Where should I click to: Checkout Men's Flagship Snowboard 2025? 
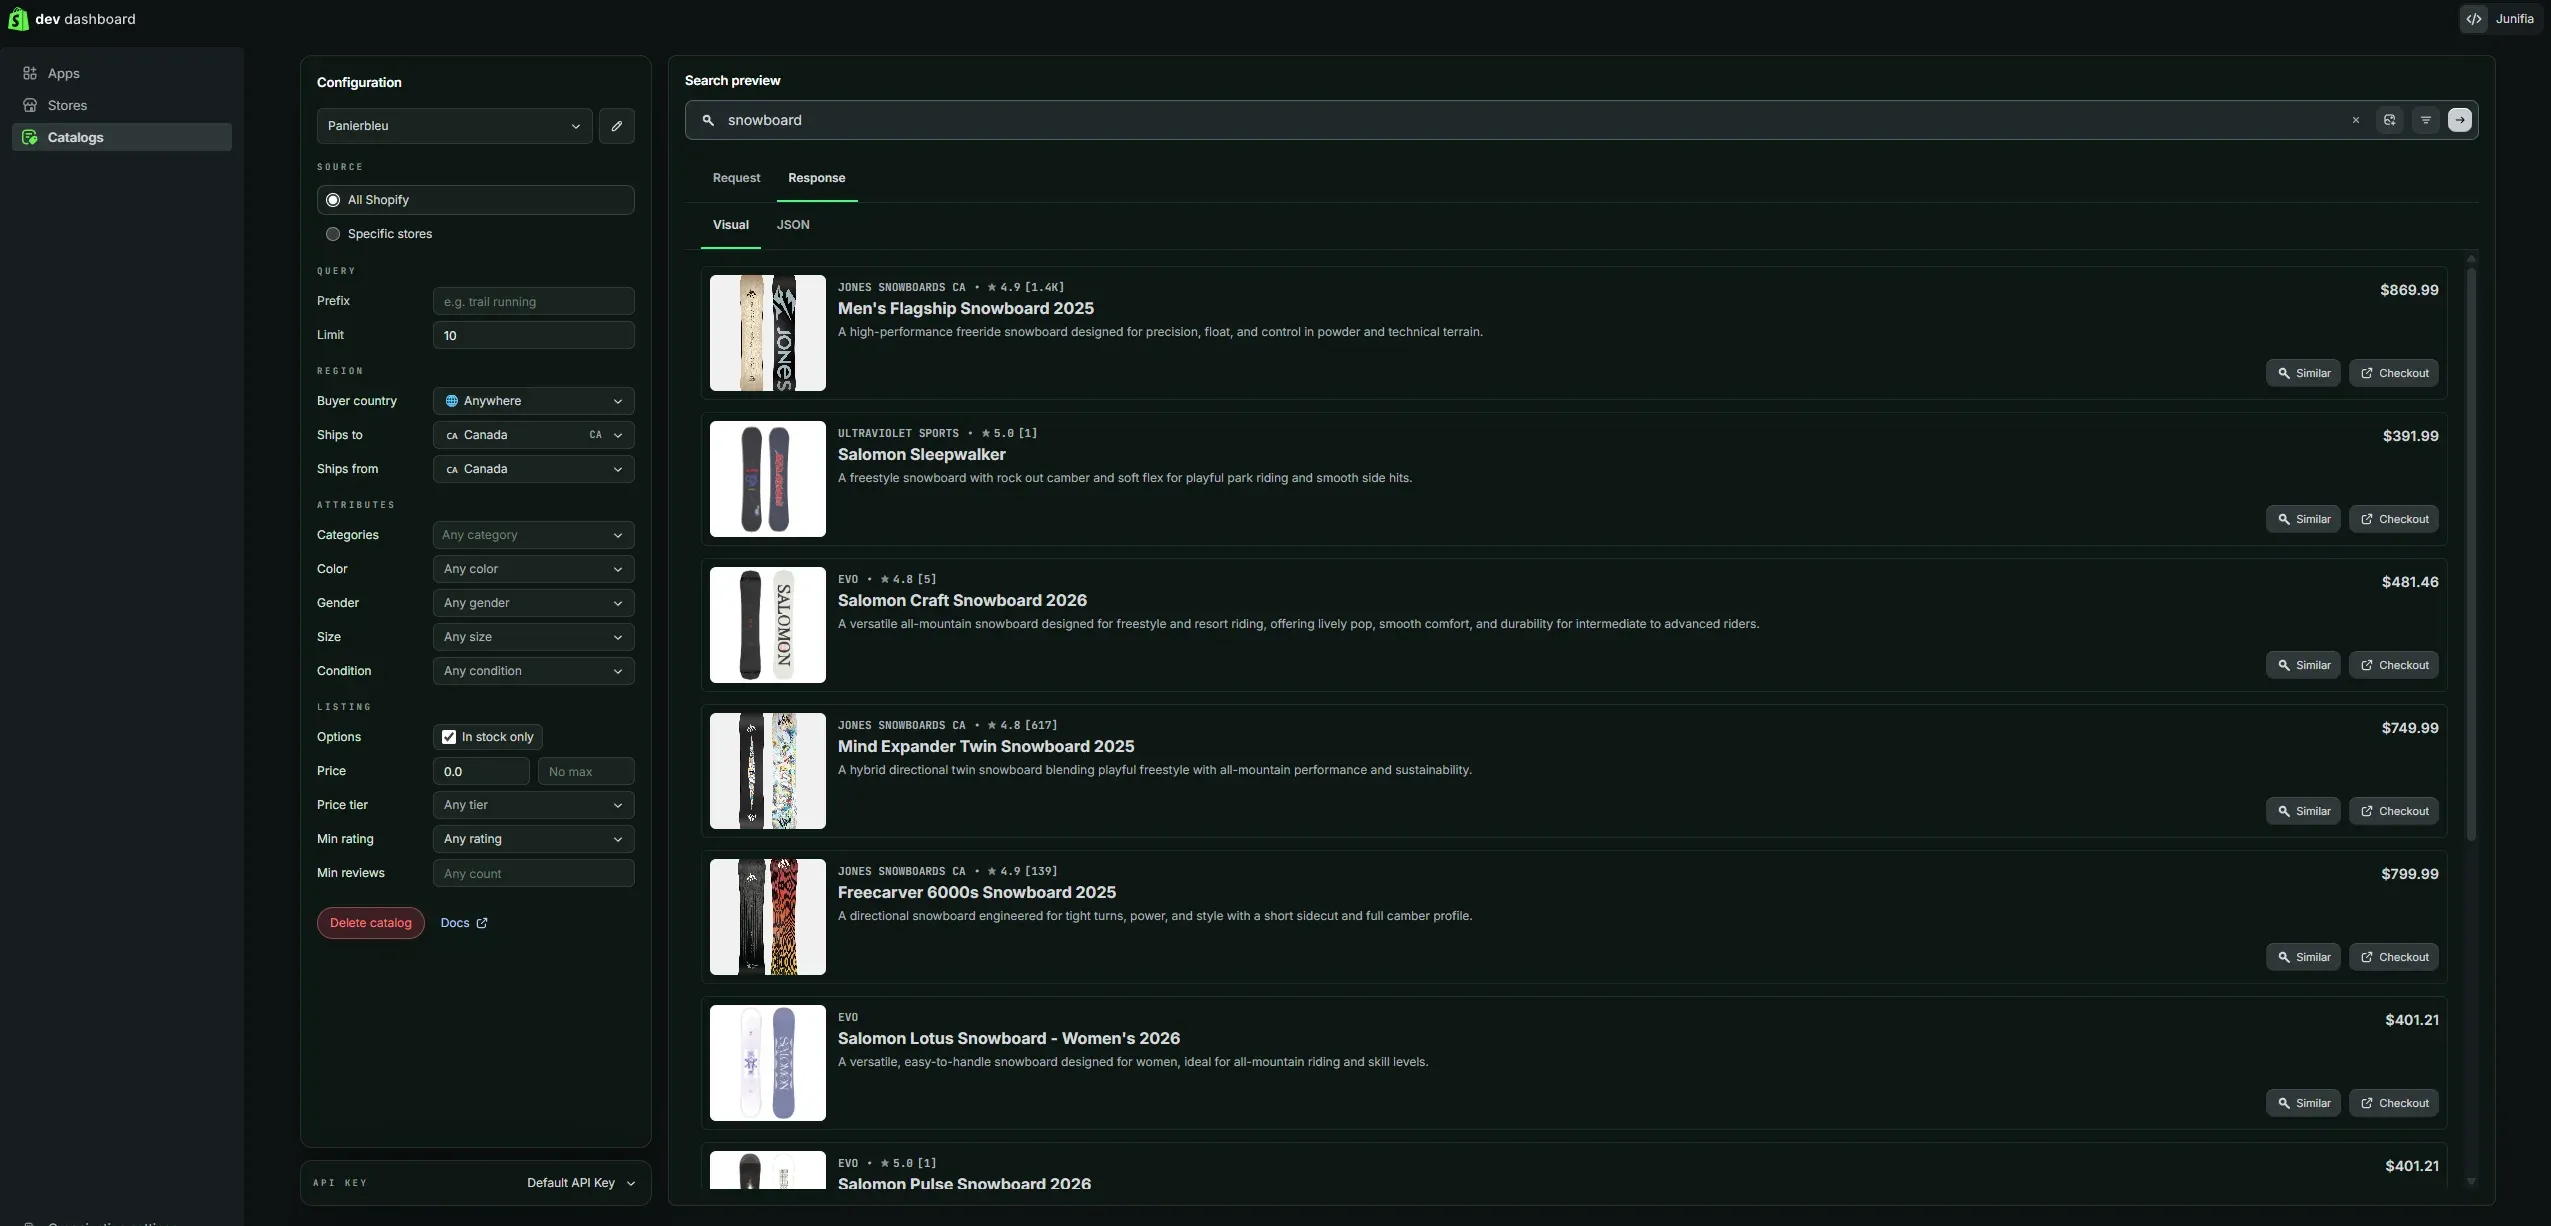pos(2393,373)
